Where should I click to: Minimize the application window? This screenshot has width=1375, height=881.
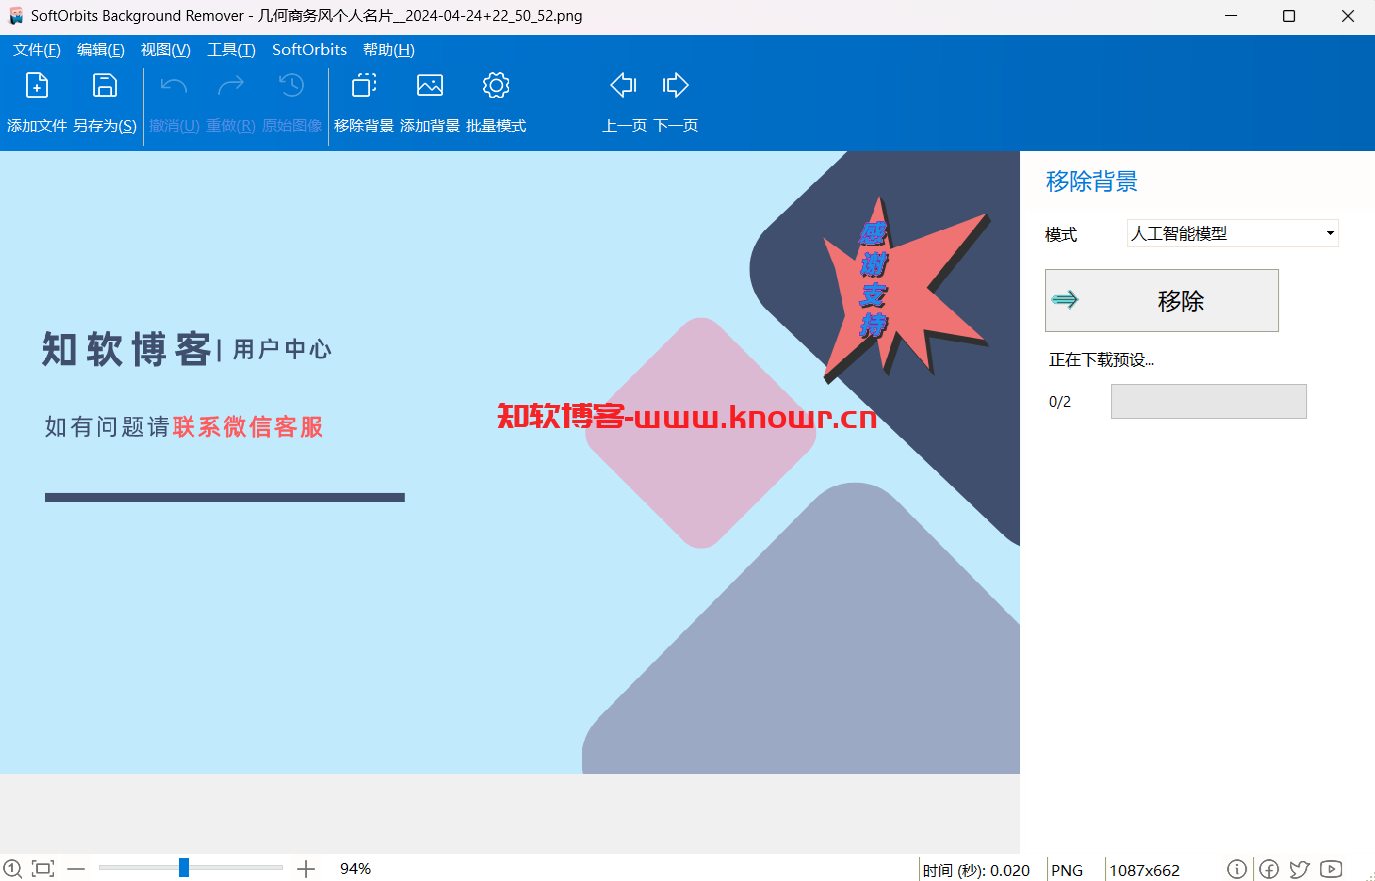[x=1231, y=16]
